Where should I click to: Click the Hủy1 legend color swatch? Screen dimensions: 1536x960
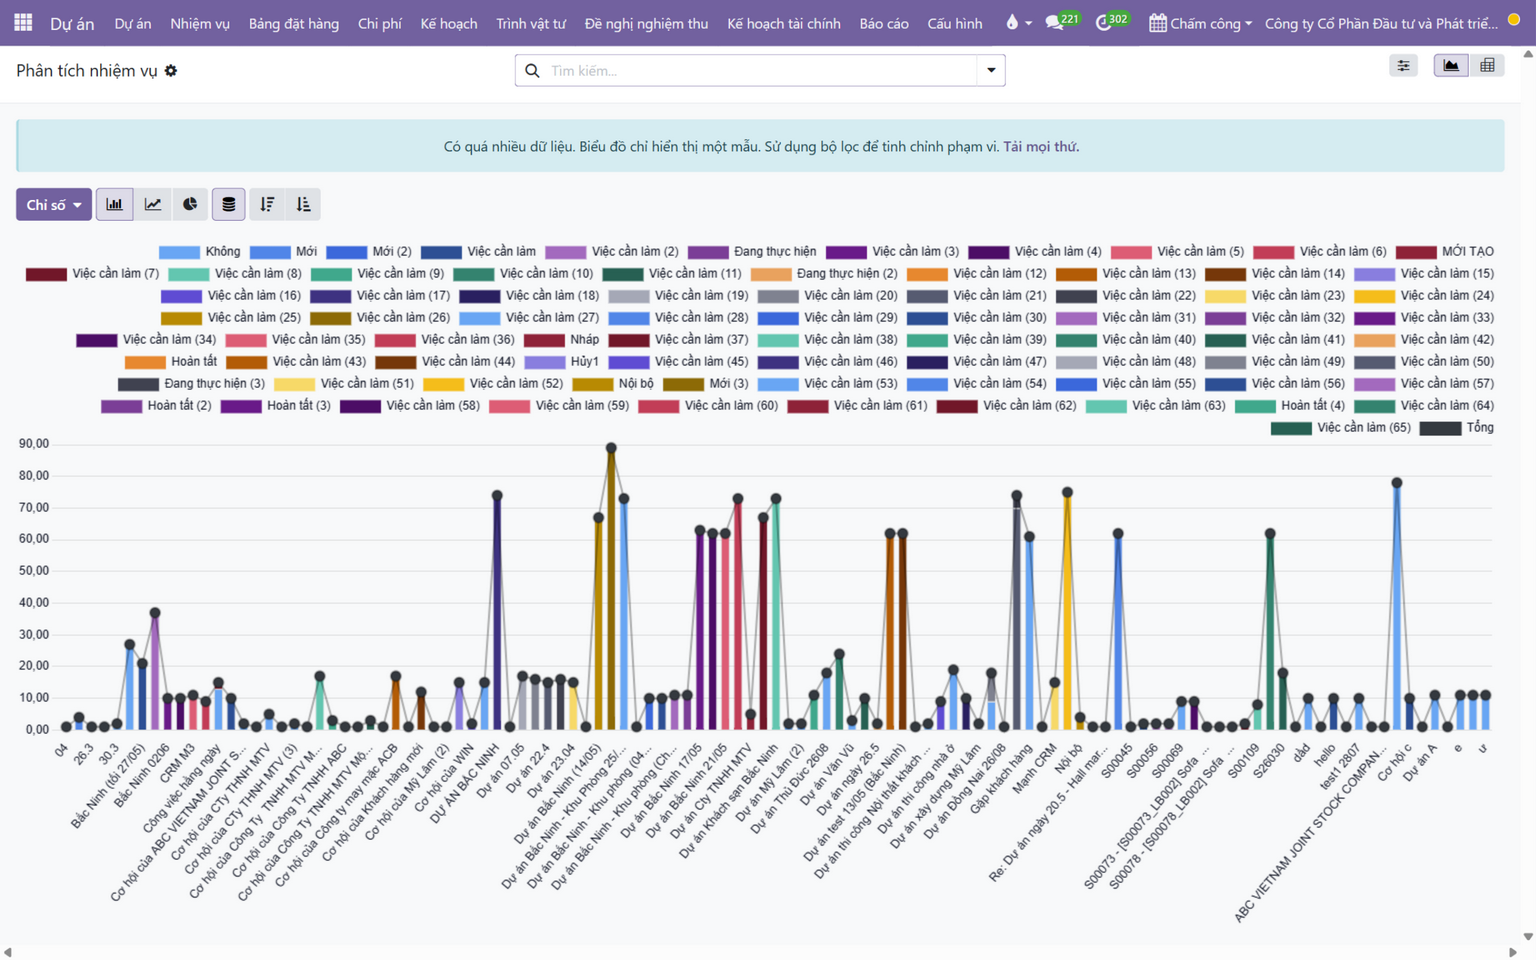click(545, 362)
